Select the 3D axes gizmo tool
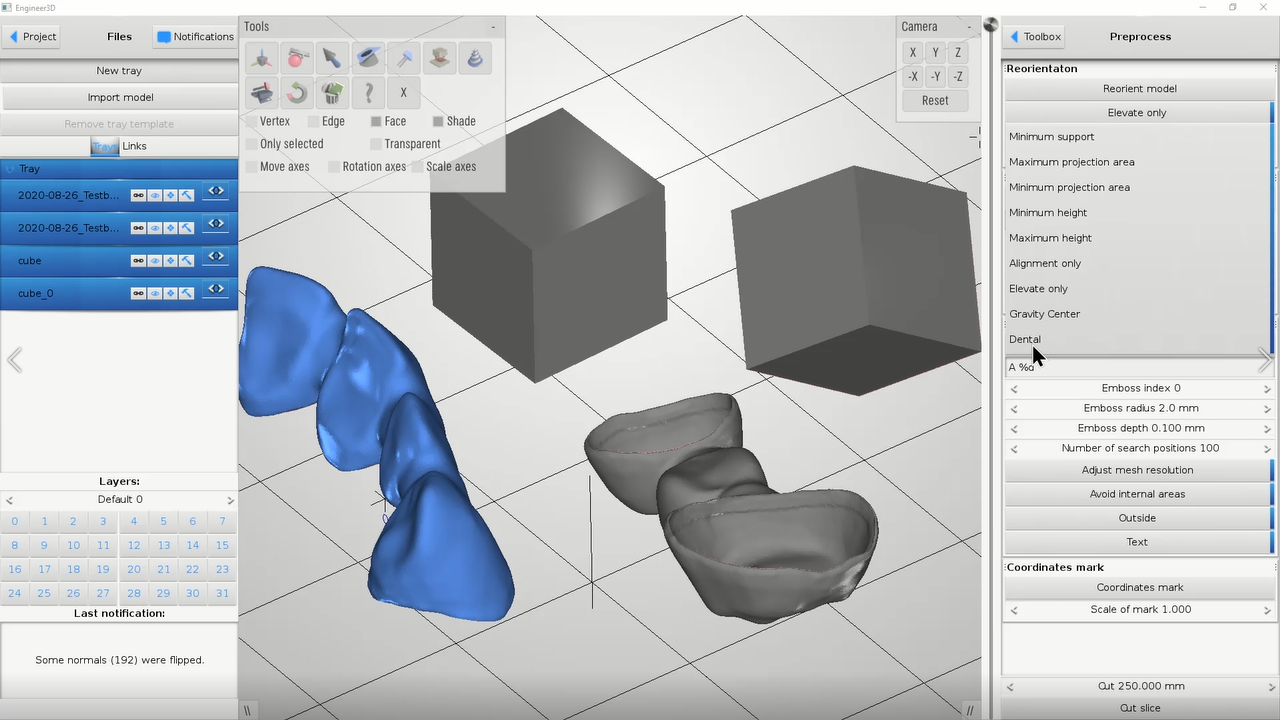The height and width of the screenshot is (720, 1280). click(261, 59)
